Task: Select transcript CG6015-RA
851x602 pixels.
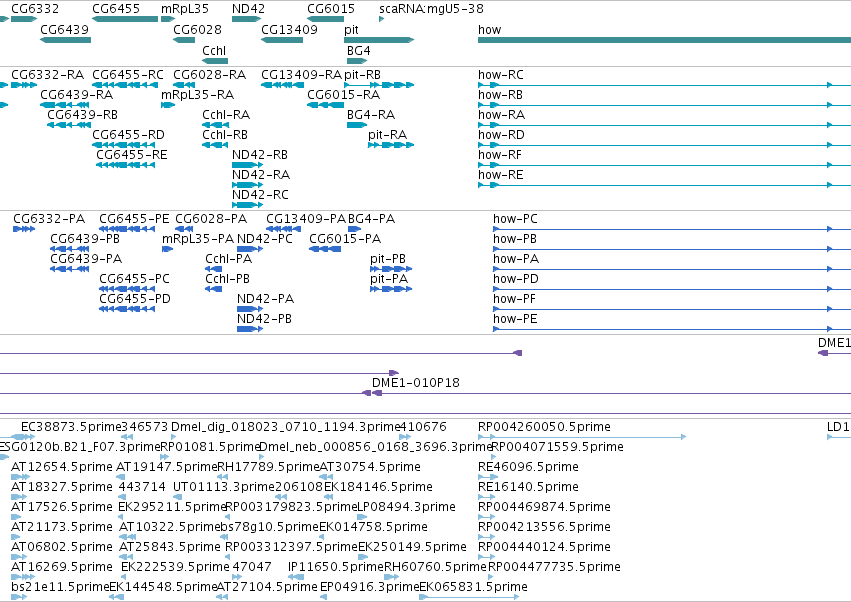Action: (x=344, y=94)
